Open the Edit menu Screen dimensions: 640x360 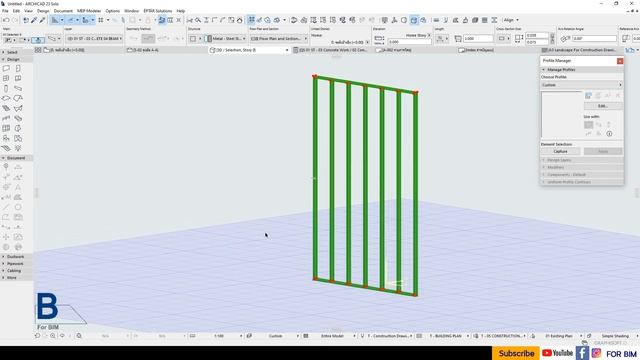pos(16,11)
